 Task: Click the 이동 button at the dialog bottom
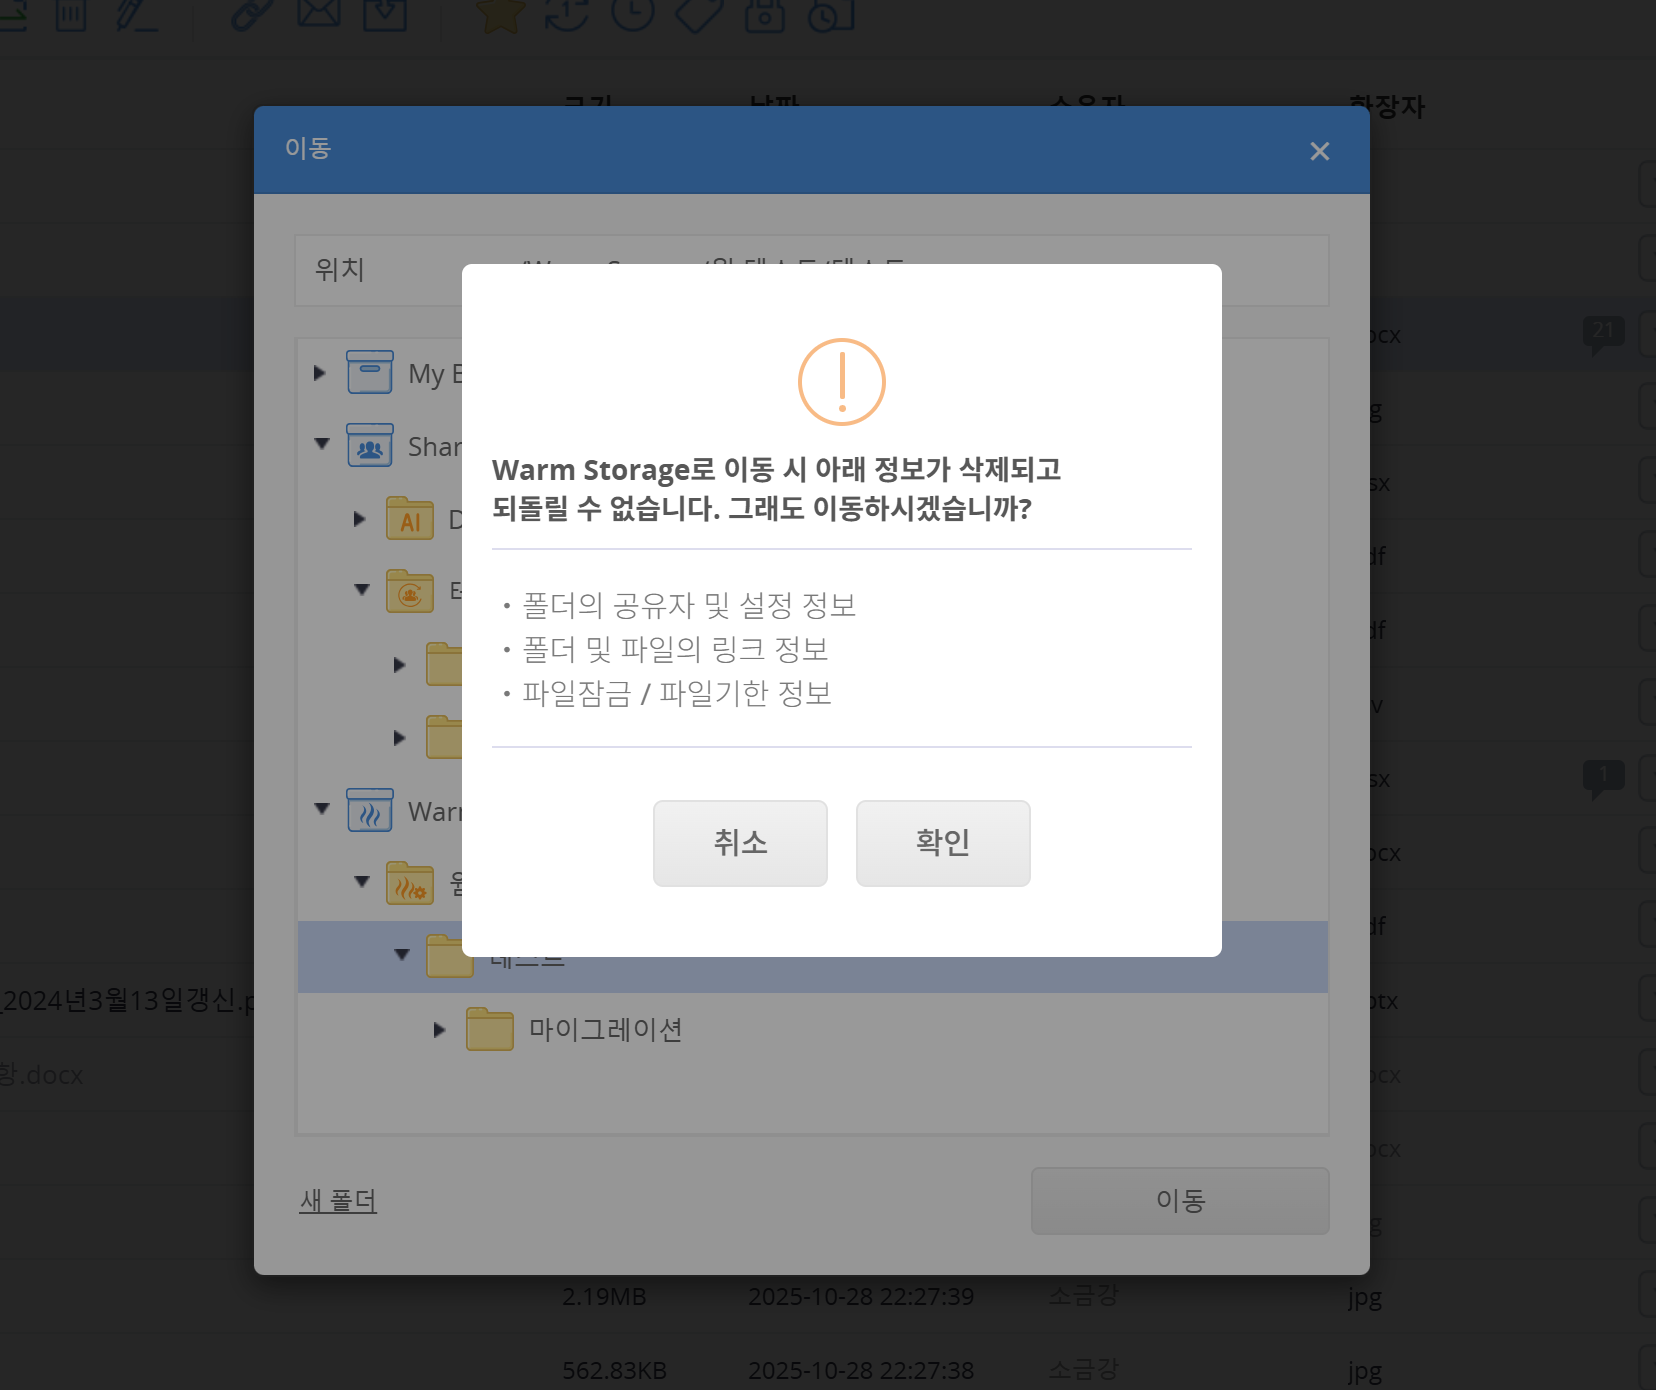[1179, 1200]
